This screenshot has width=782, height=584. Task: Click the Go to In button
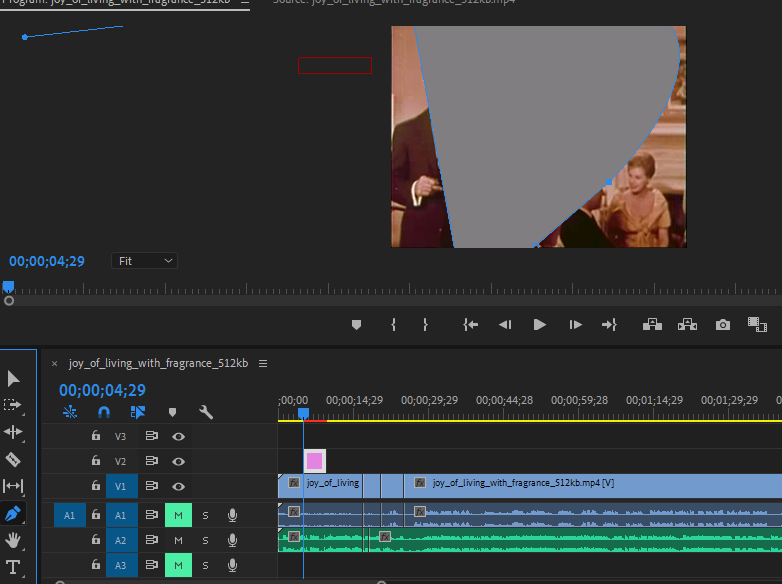470,325
